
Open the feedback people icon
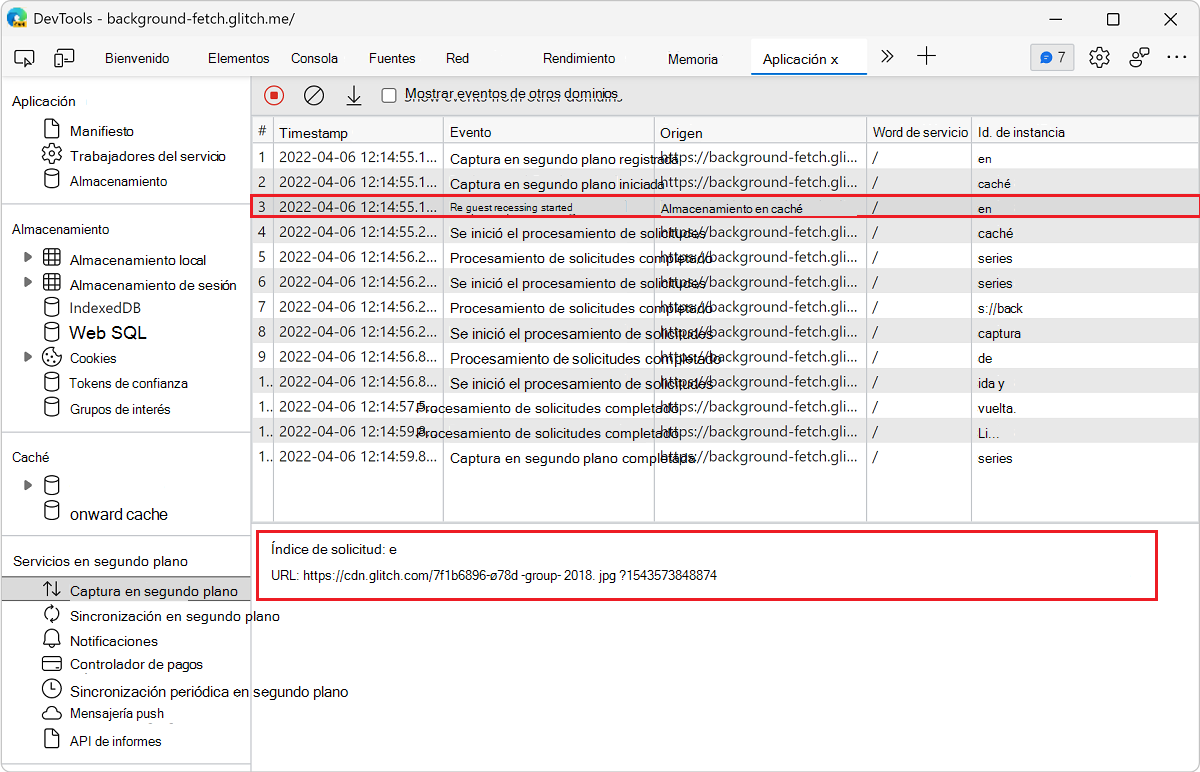click(x=1139, y=57)
